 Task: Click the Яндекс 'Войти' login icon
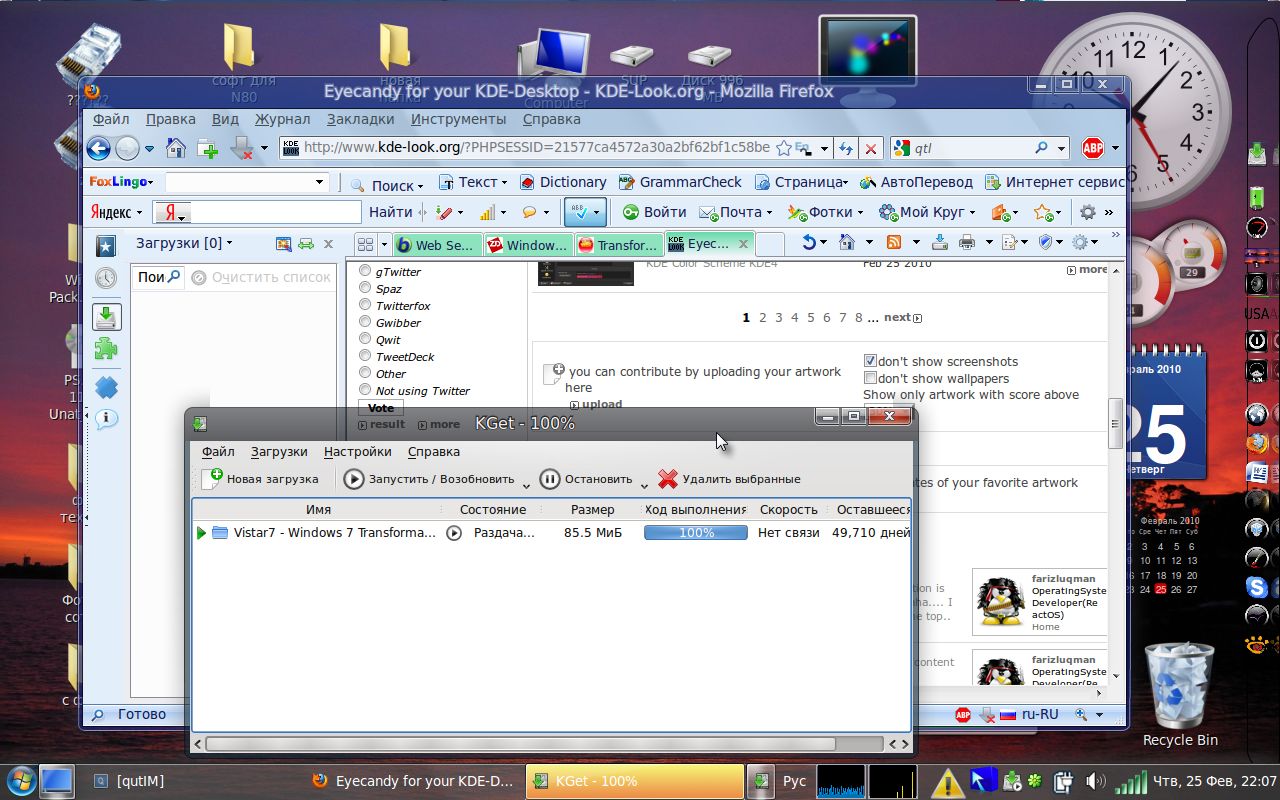coord(632,212)
